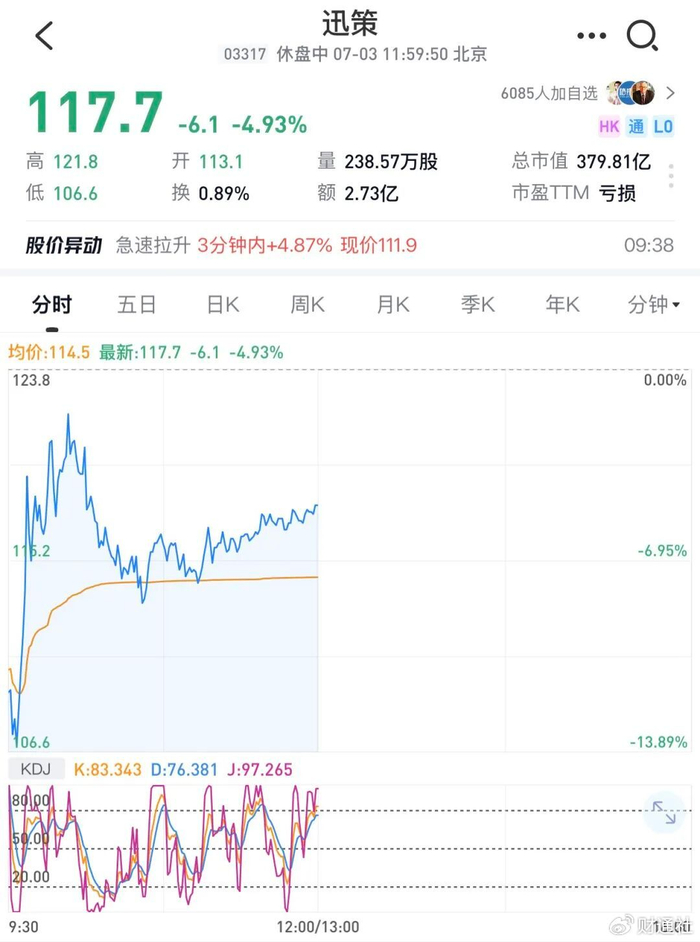Open the 分钟 interval dropdown
The image size is (700, 942).
pos(654,305)
